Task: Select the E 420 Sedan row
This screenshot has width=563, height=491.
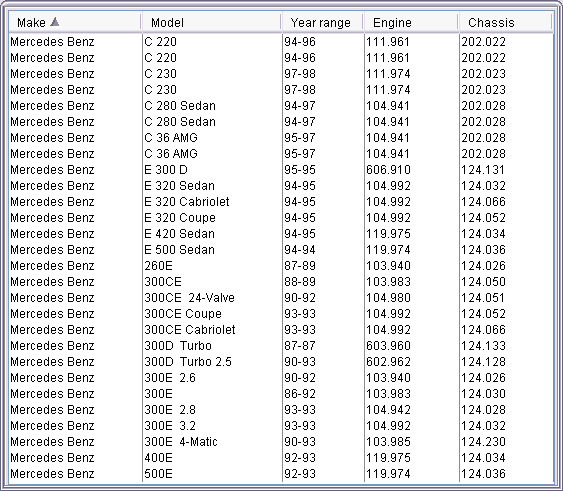Action: tap(281, 233)
